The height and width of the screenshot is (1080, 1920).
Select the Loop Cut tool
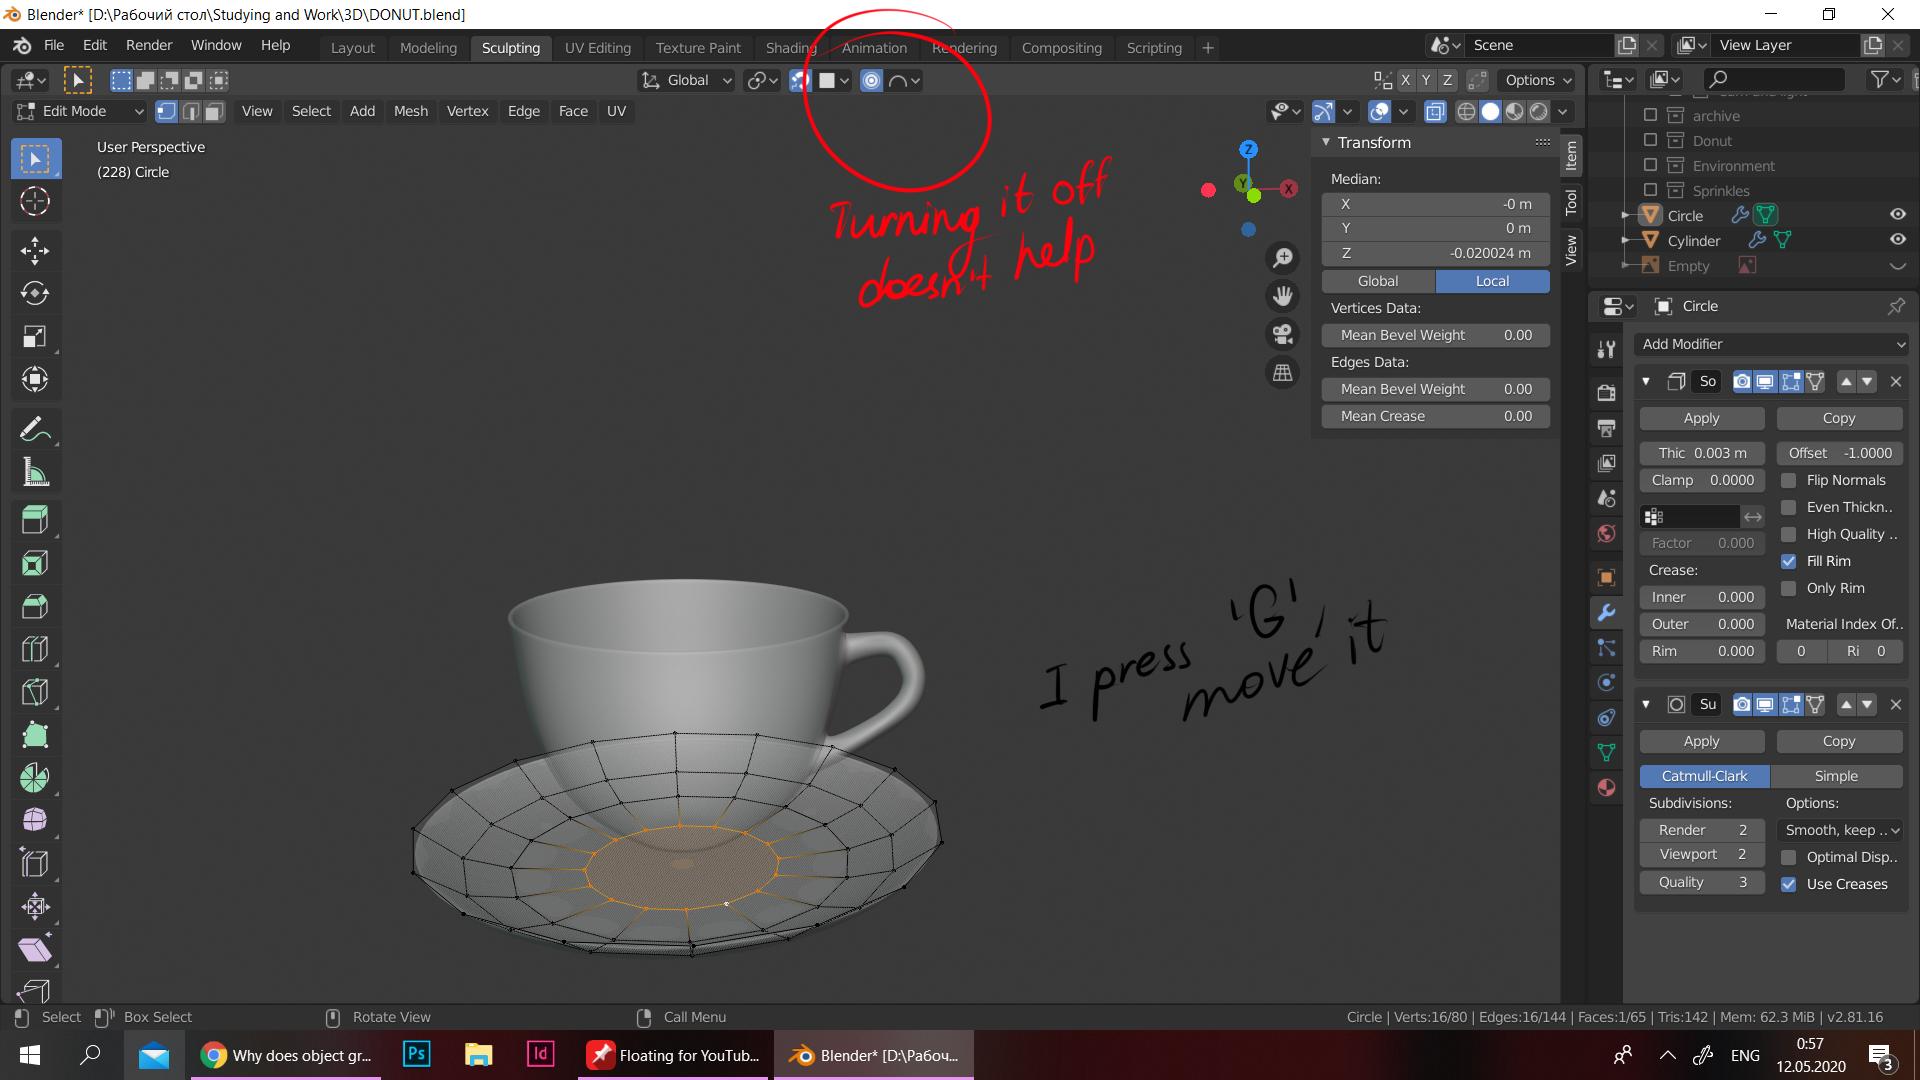coord(35,649)
